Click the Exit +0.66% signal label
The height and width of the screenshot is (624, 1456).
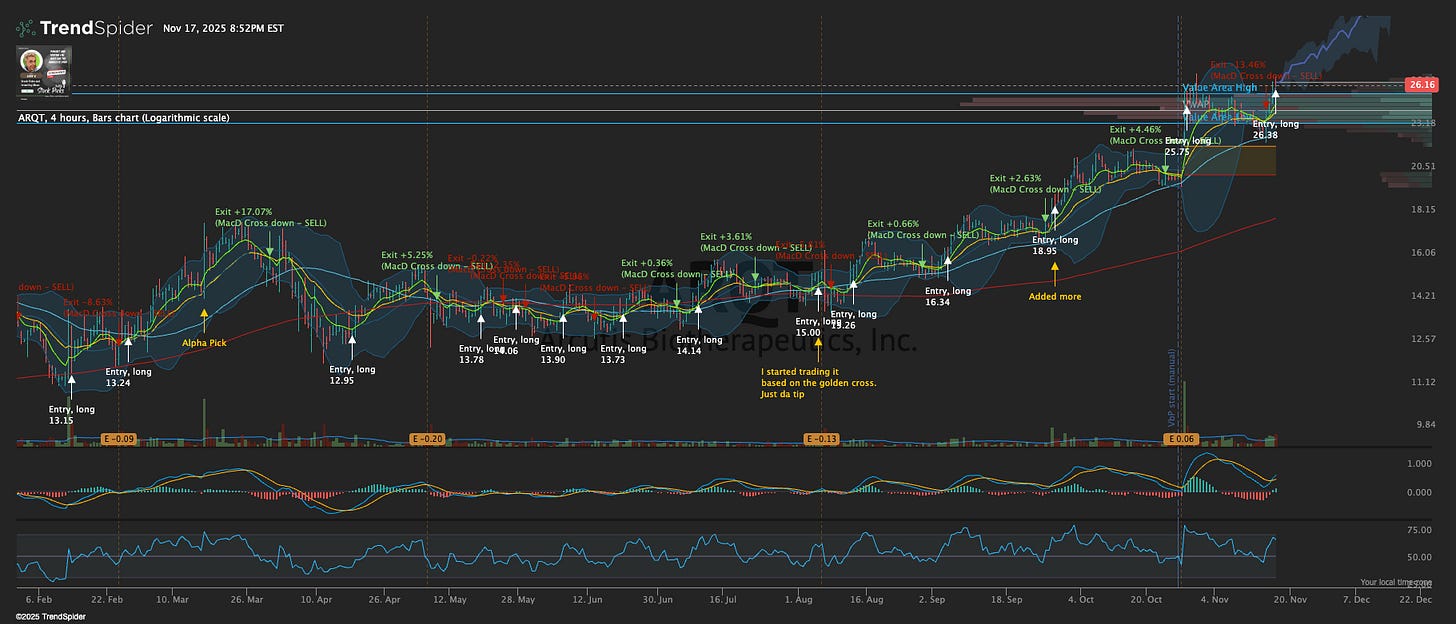(923, 229)
